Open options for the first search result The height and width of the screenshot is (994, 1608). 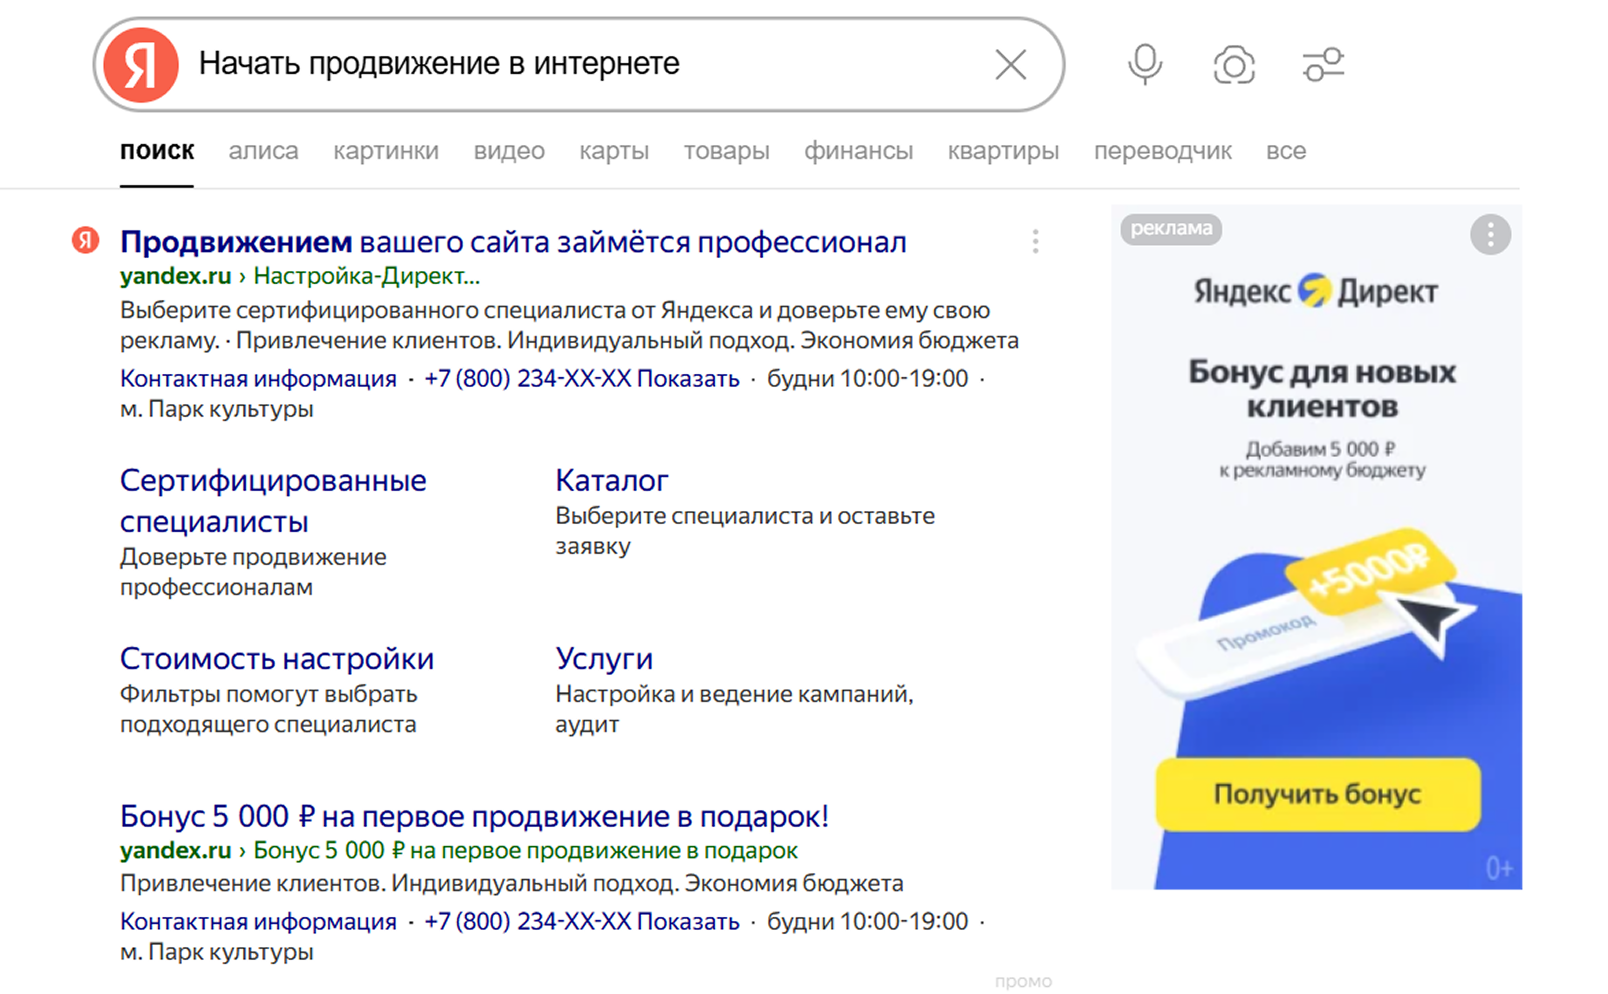1036,241
